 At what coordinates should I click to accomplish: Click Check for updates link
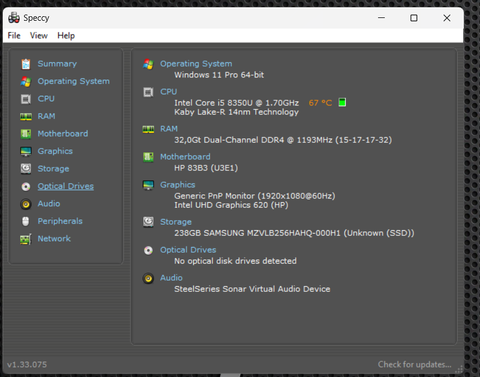click(x=414, y=364)
